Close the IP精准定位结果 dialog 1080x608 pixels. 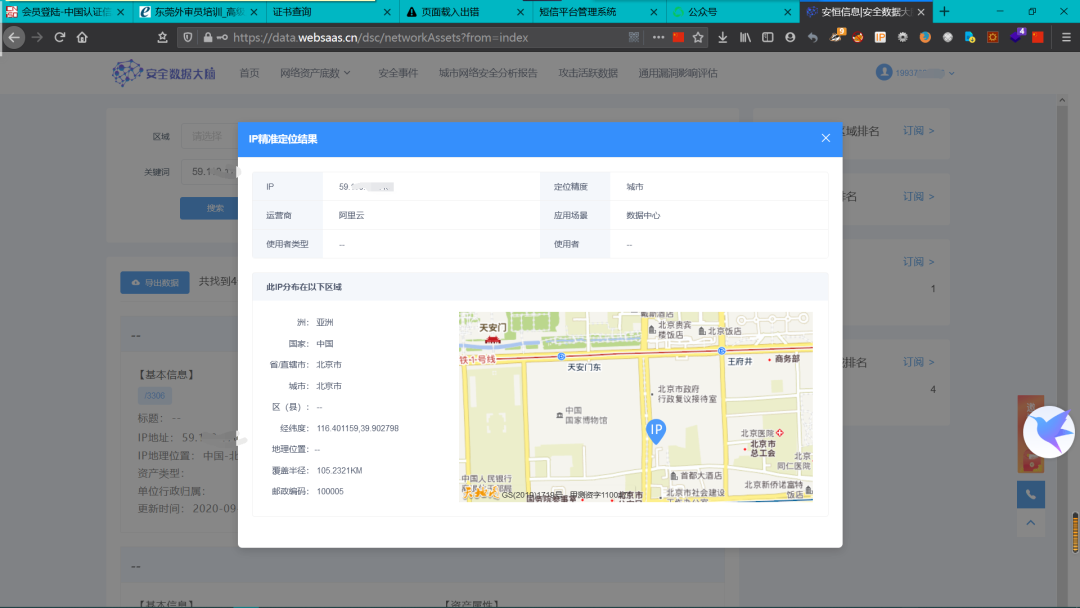pos(825,138)
